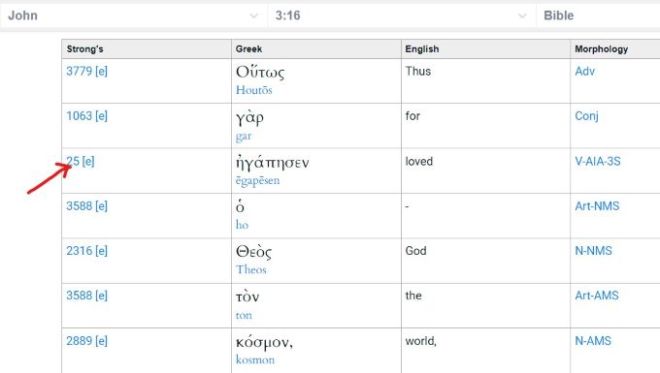
Task: Select the Greek word ἠγάπησεν
Action: [x=272, y=163]
